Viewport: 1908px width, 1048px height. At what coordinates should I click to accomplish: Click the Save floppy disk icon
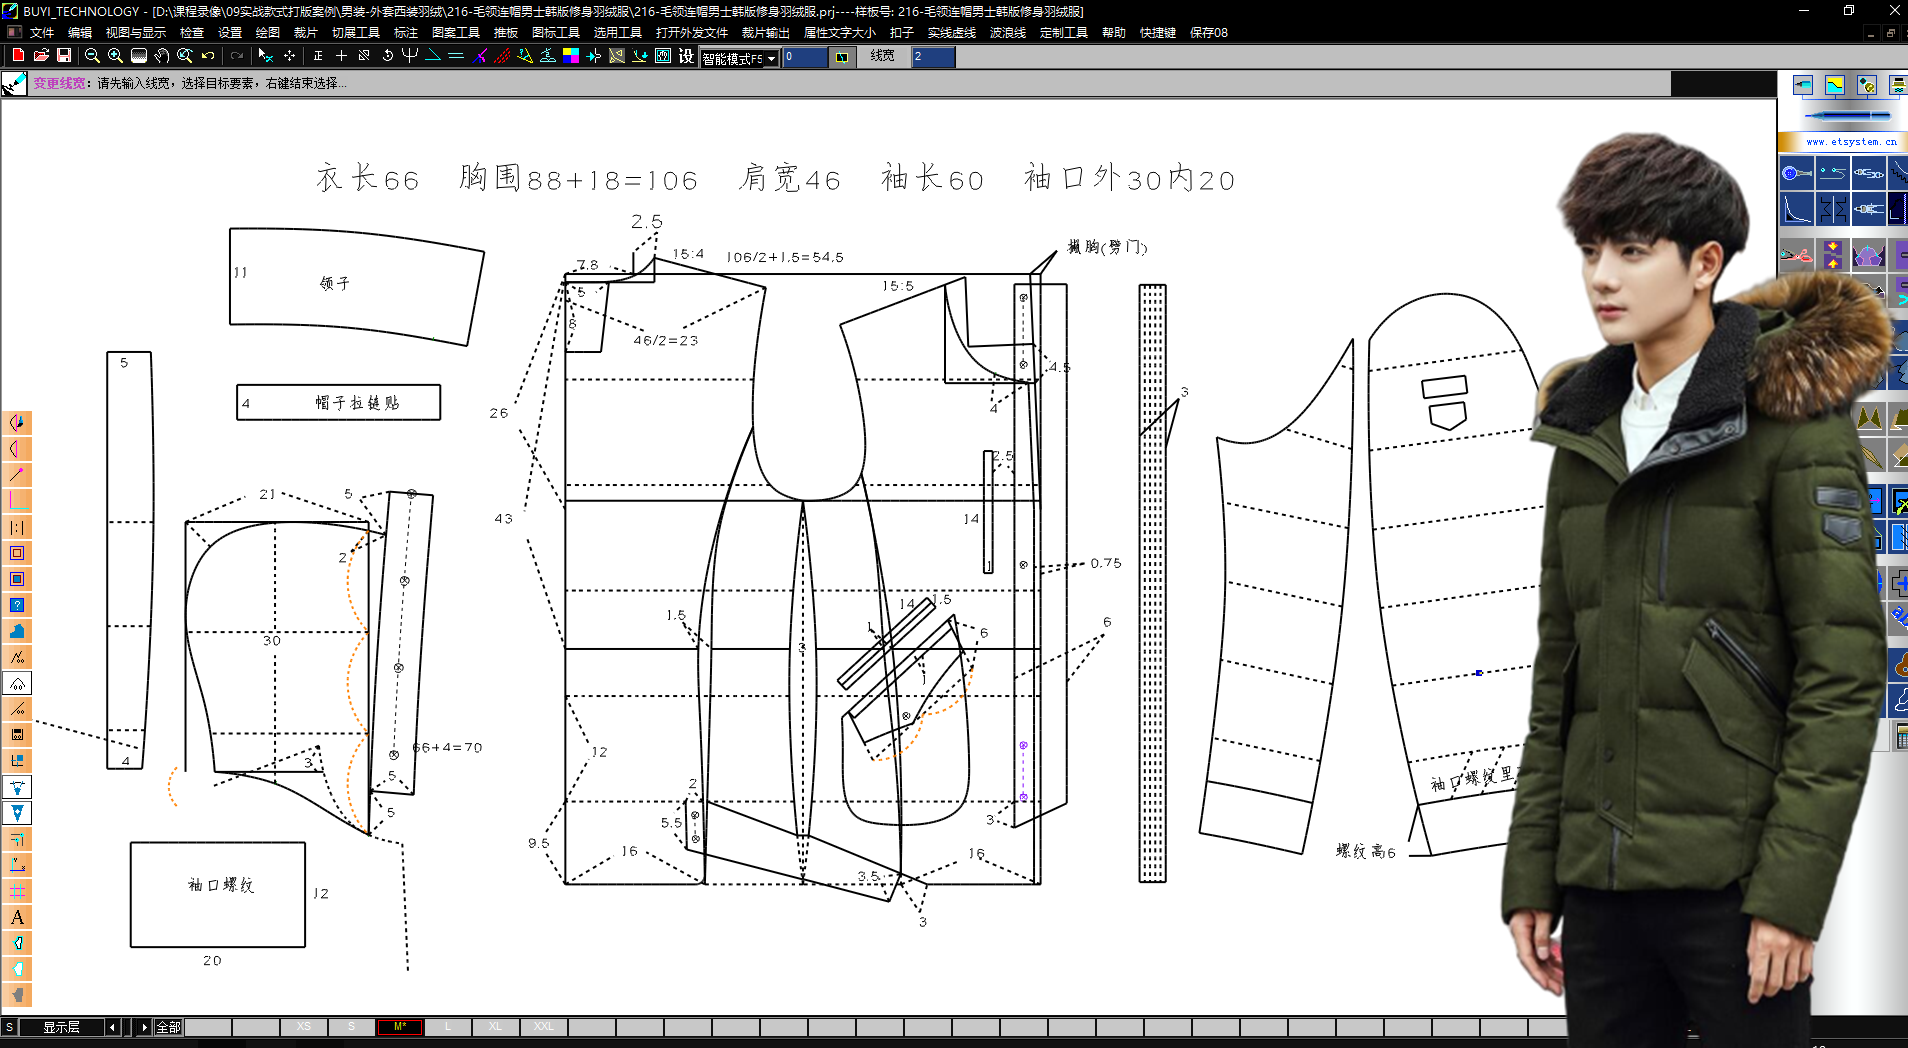point(64,56)
